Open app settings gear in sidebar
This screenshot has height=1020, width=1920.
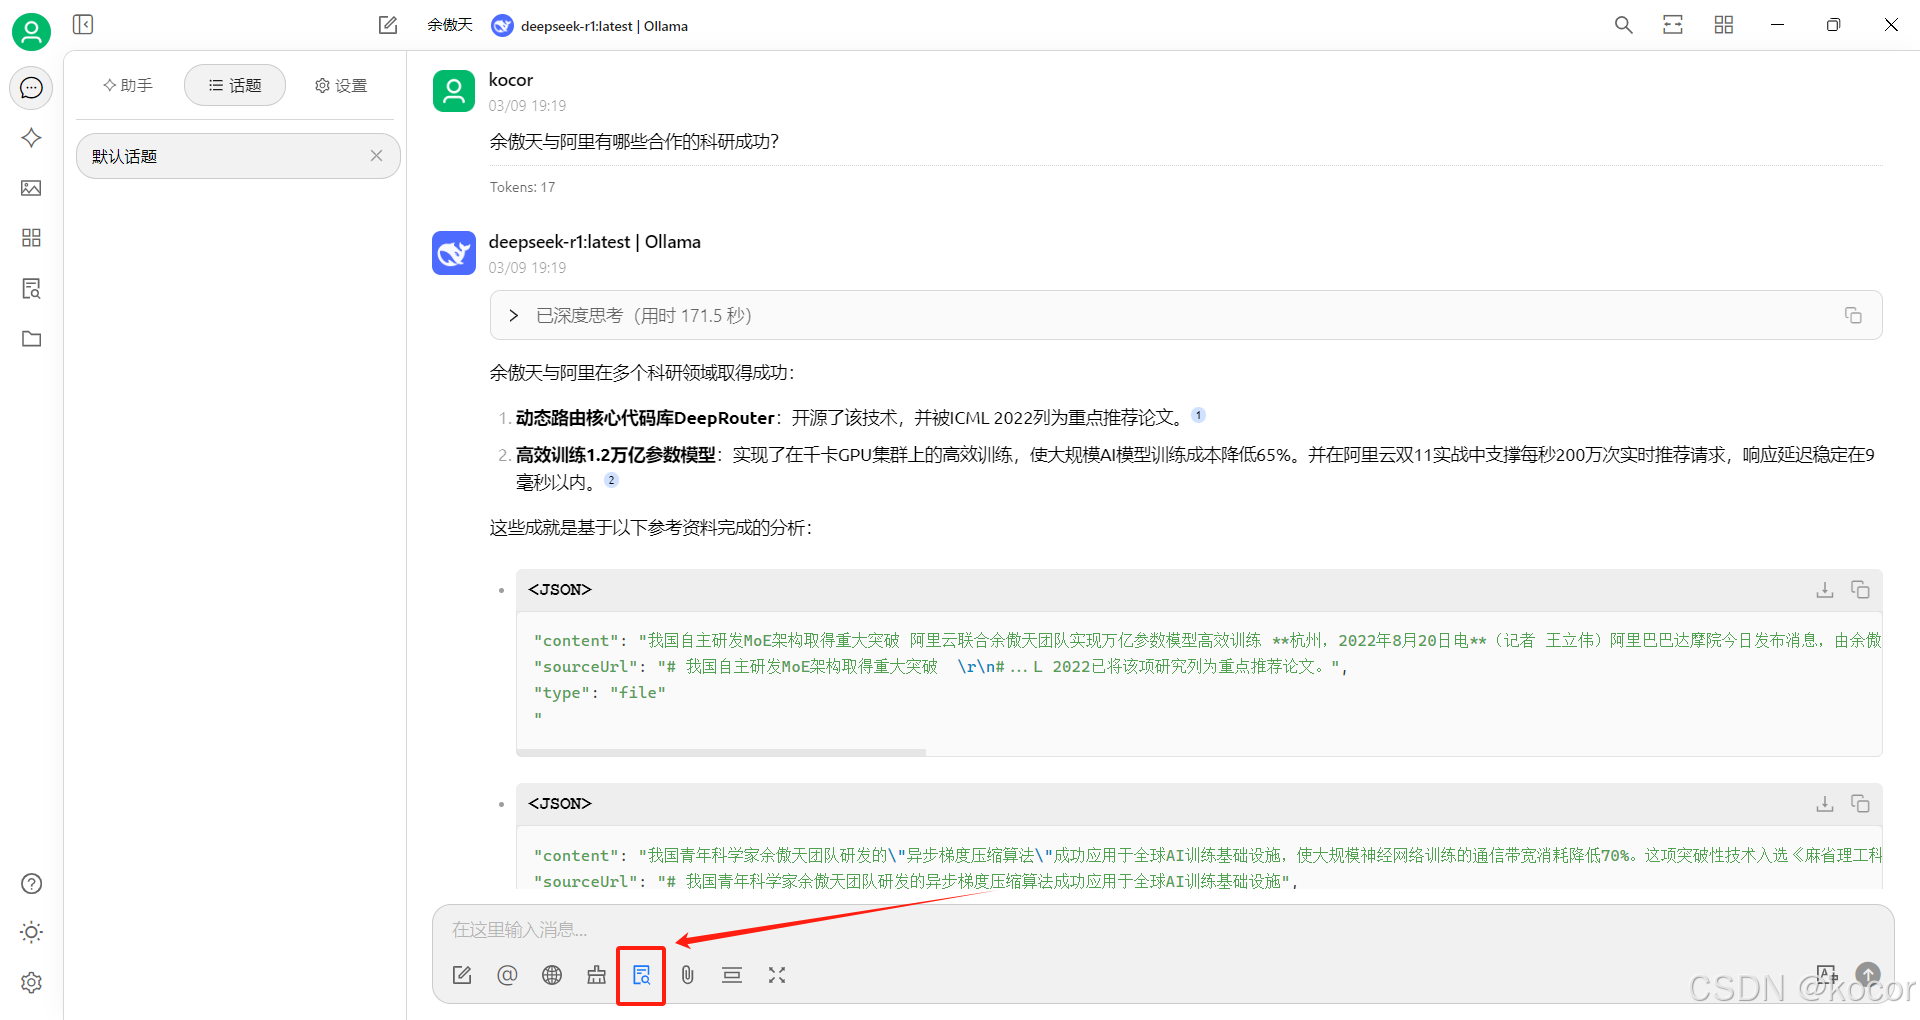(31, 982)
